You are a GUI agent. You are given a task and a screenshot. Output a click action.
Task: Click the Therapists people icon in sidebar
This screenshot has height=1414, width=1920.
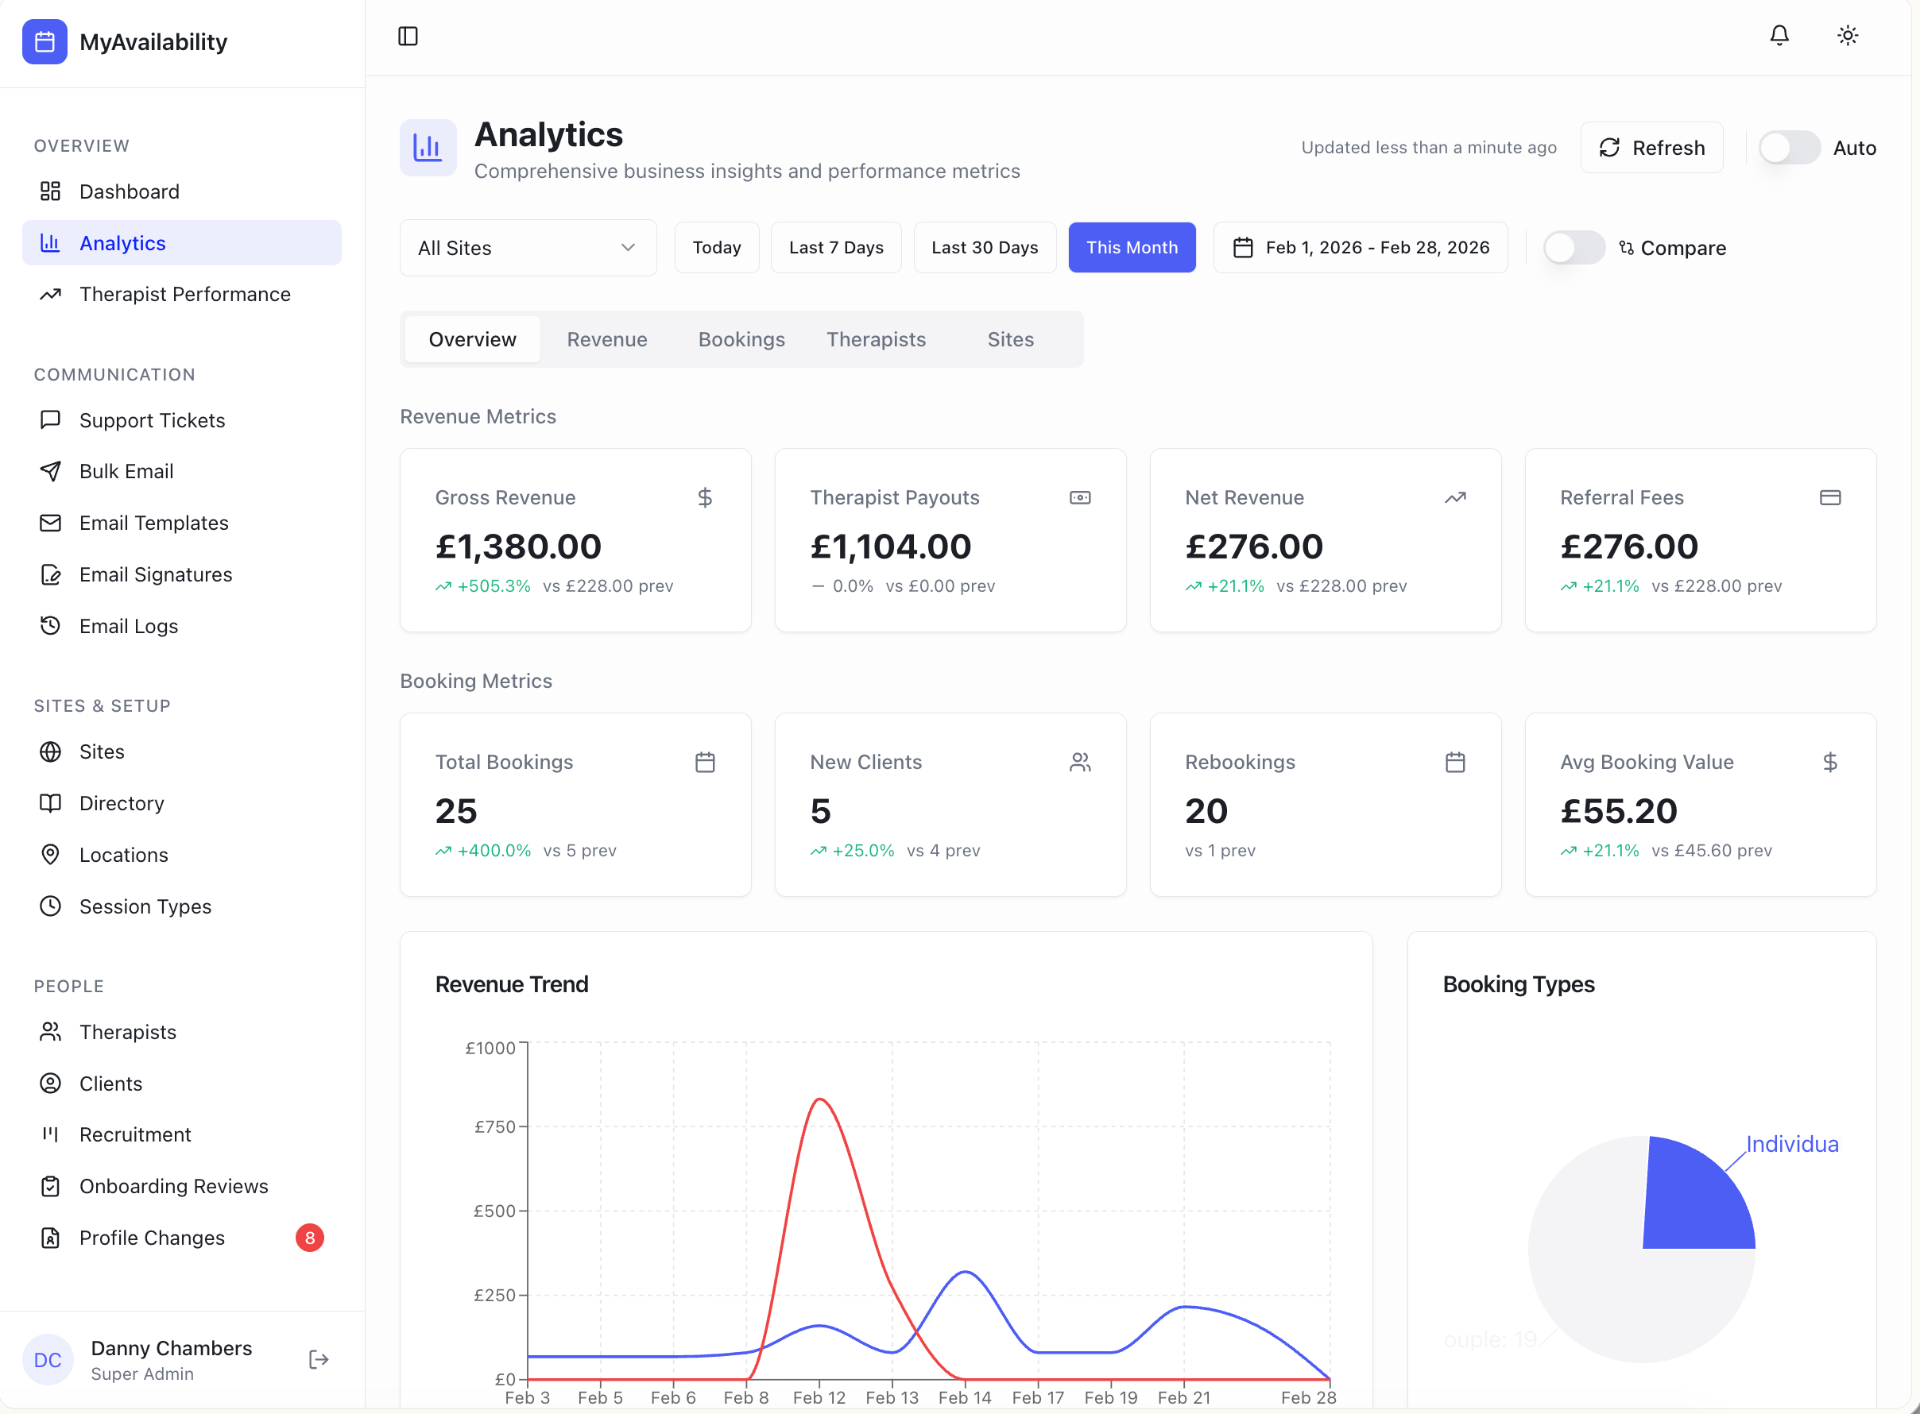tap(50, 1032)
